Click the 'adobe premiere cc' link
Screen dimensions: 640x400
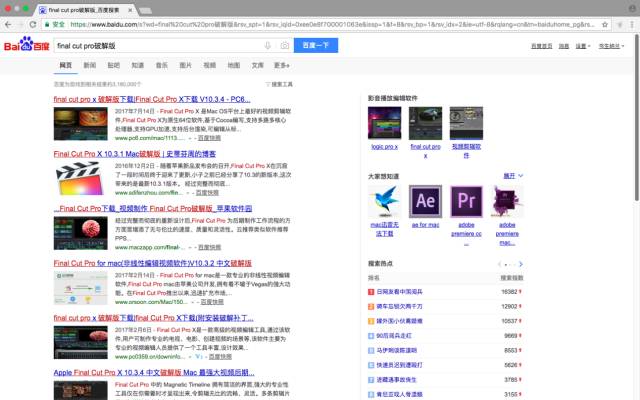[x=466, y=233]
